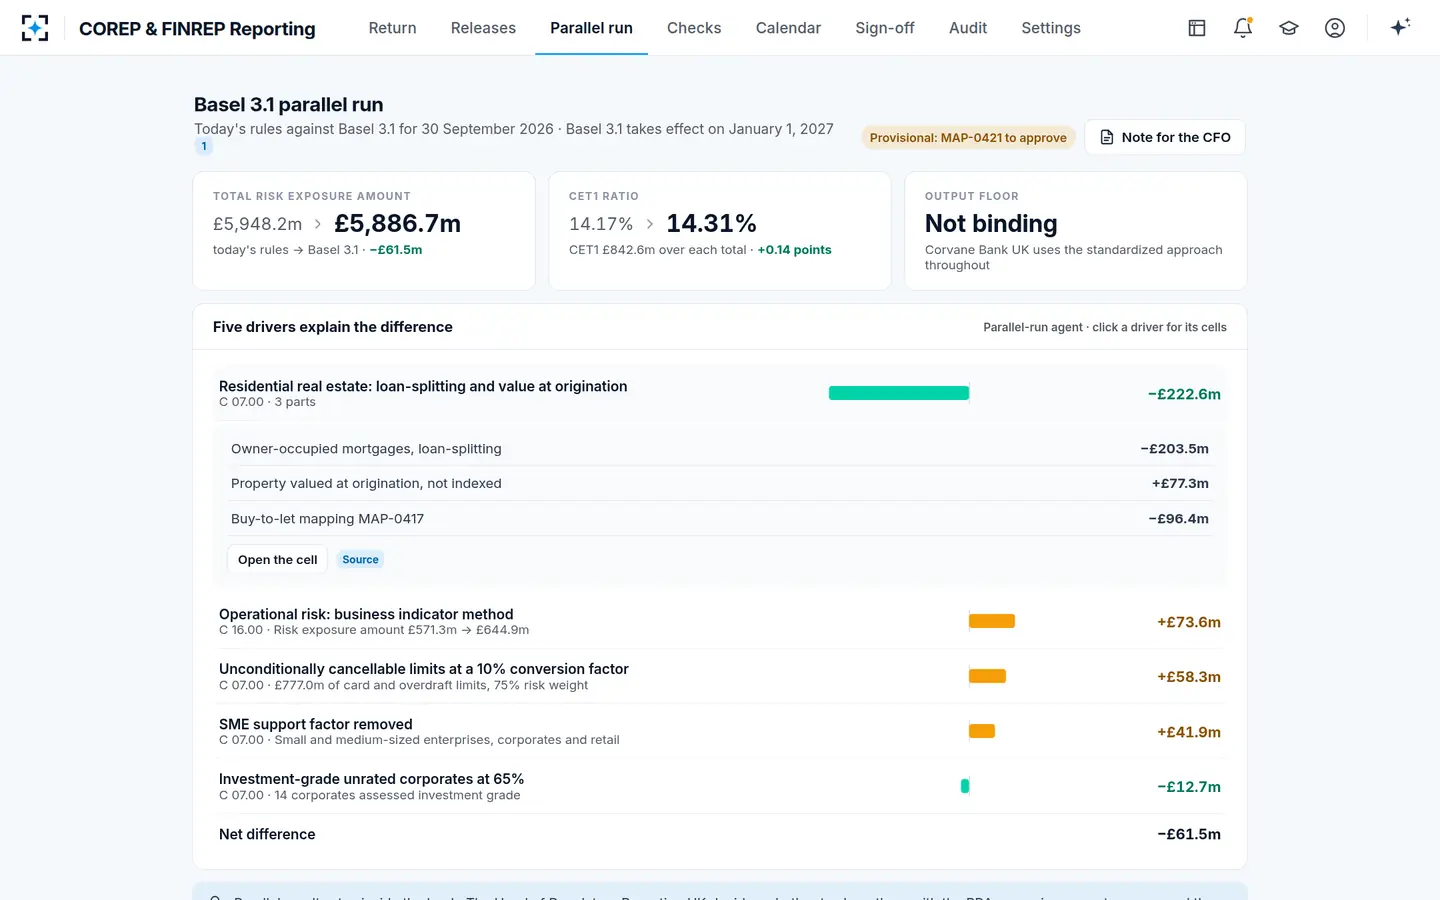The width and height of the screenshot is (1440, 900).
Task: Click the Provisional: MAP-0421 to approve badge
Action: [968, 138]
